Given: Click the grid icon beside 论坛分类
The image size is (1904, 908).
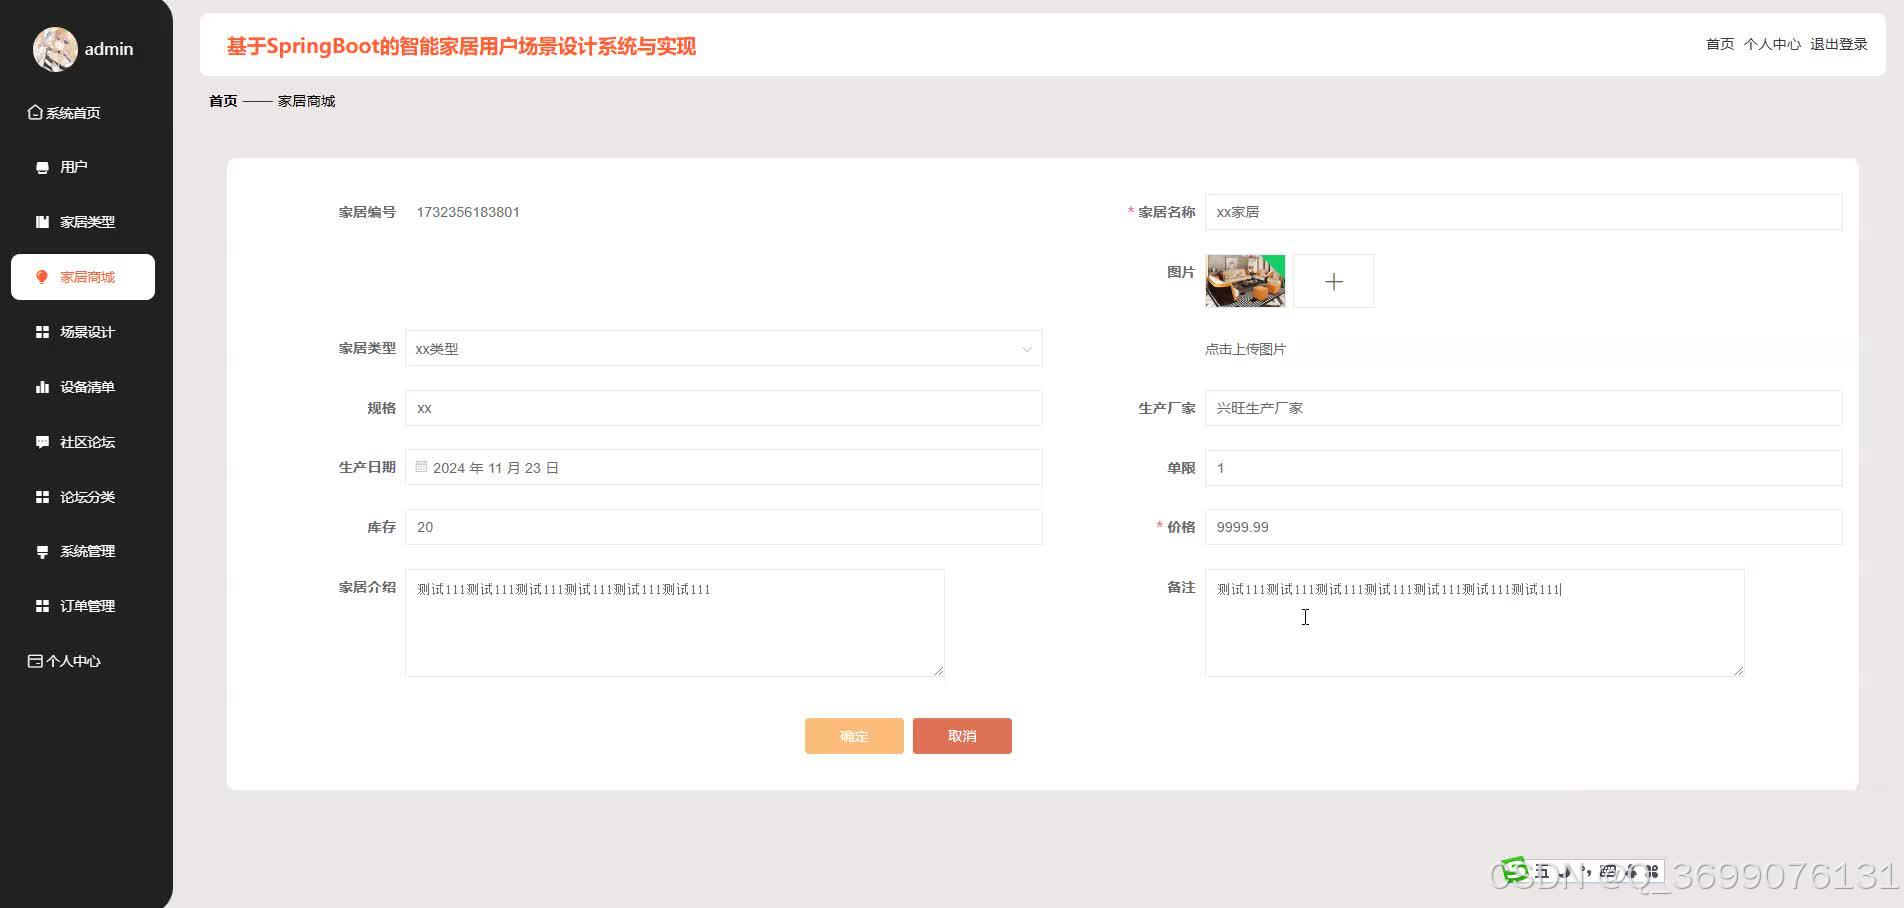Looking at the screenshot, I should [x=42, y=497].
